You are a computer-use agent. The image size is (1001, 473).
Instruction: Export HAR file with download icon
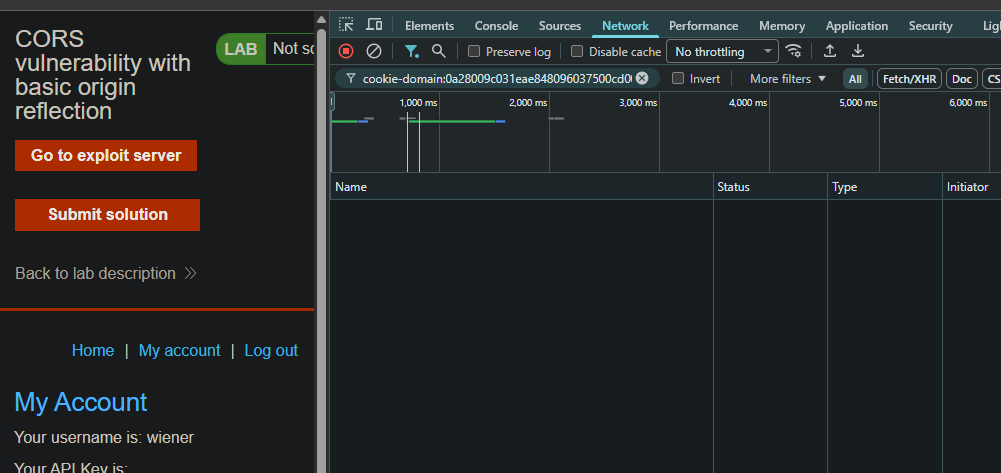[858, 51]
